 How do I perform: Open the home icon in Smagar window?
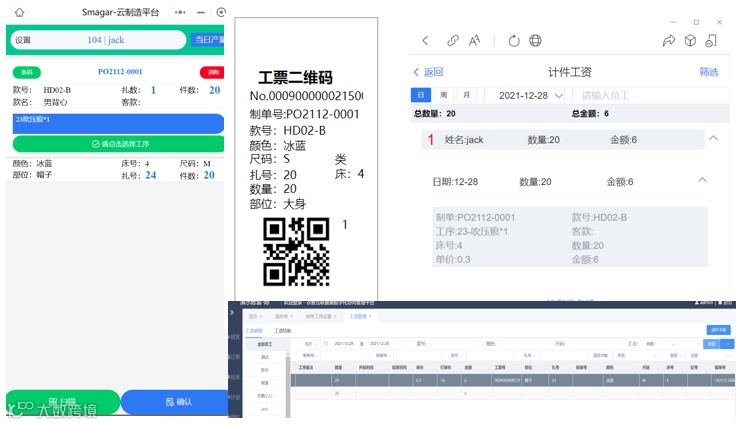(x=19, y=12)
